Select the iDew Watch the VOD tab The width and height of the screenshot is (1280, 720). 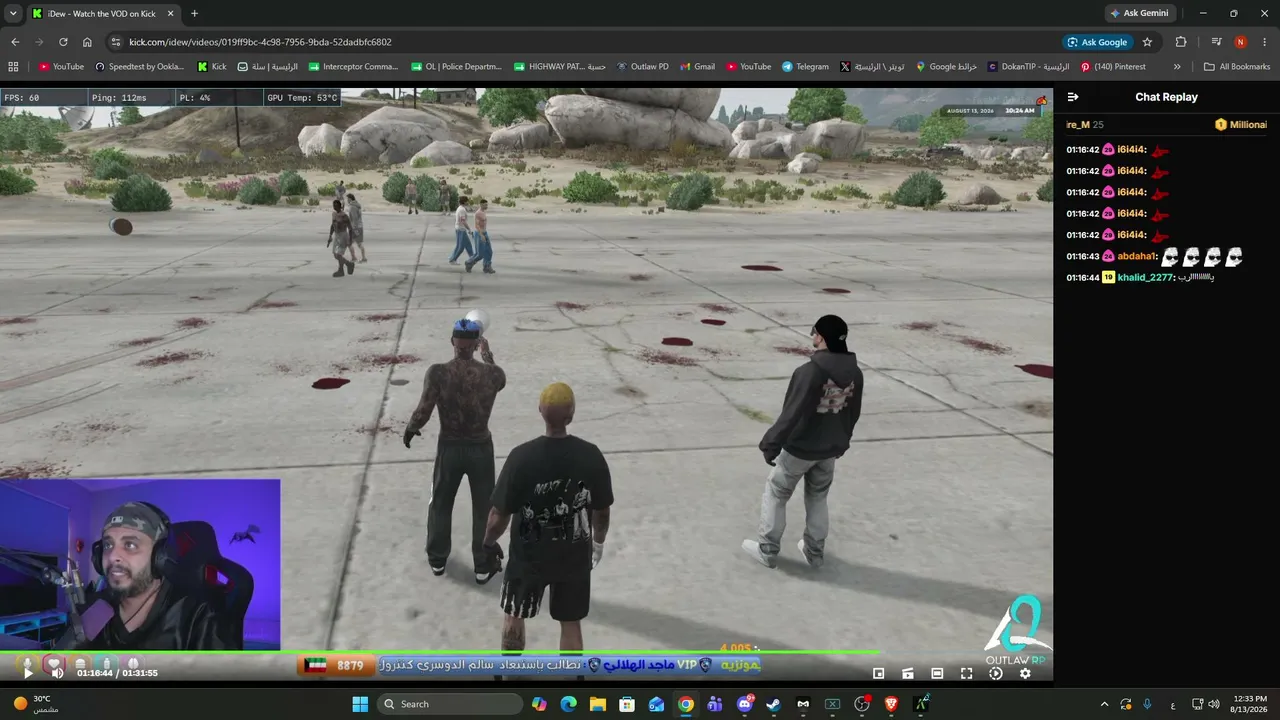[x=101, y=14]
